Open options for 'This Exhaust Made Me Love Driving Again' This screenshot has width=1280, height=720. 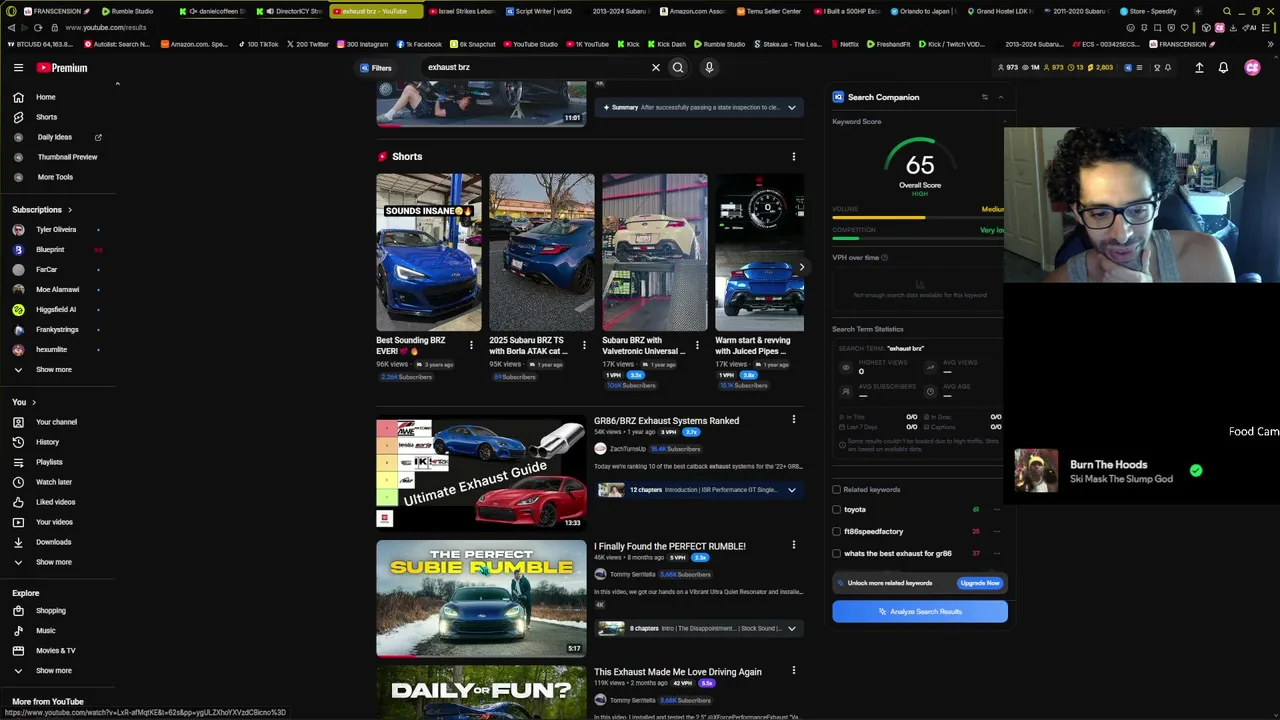point(794,671)
